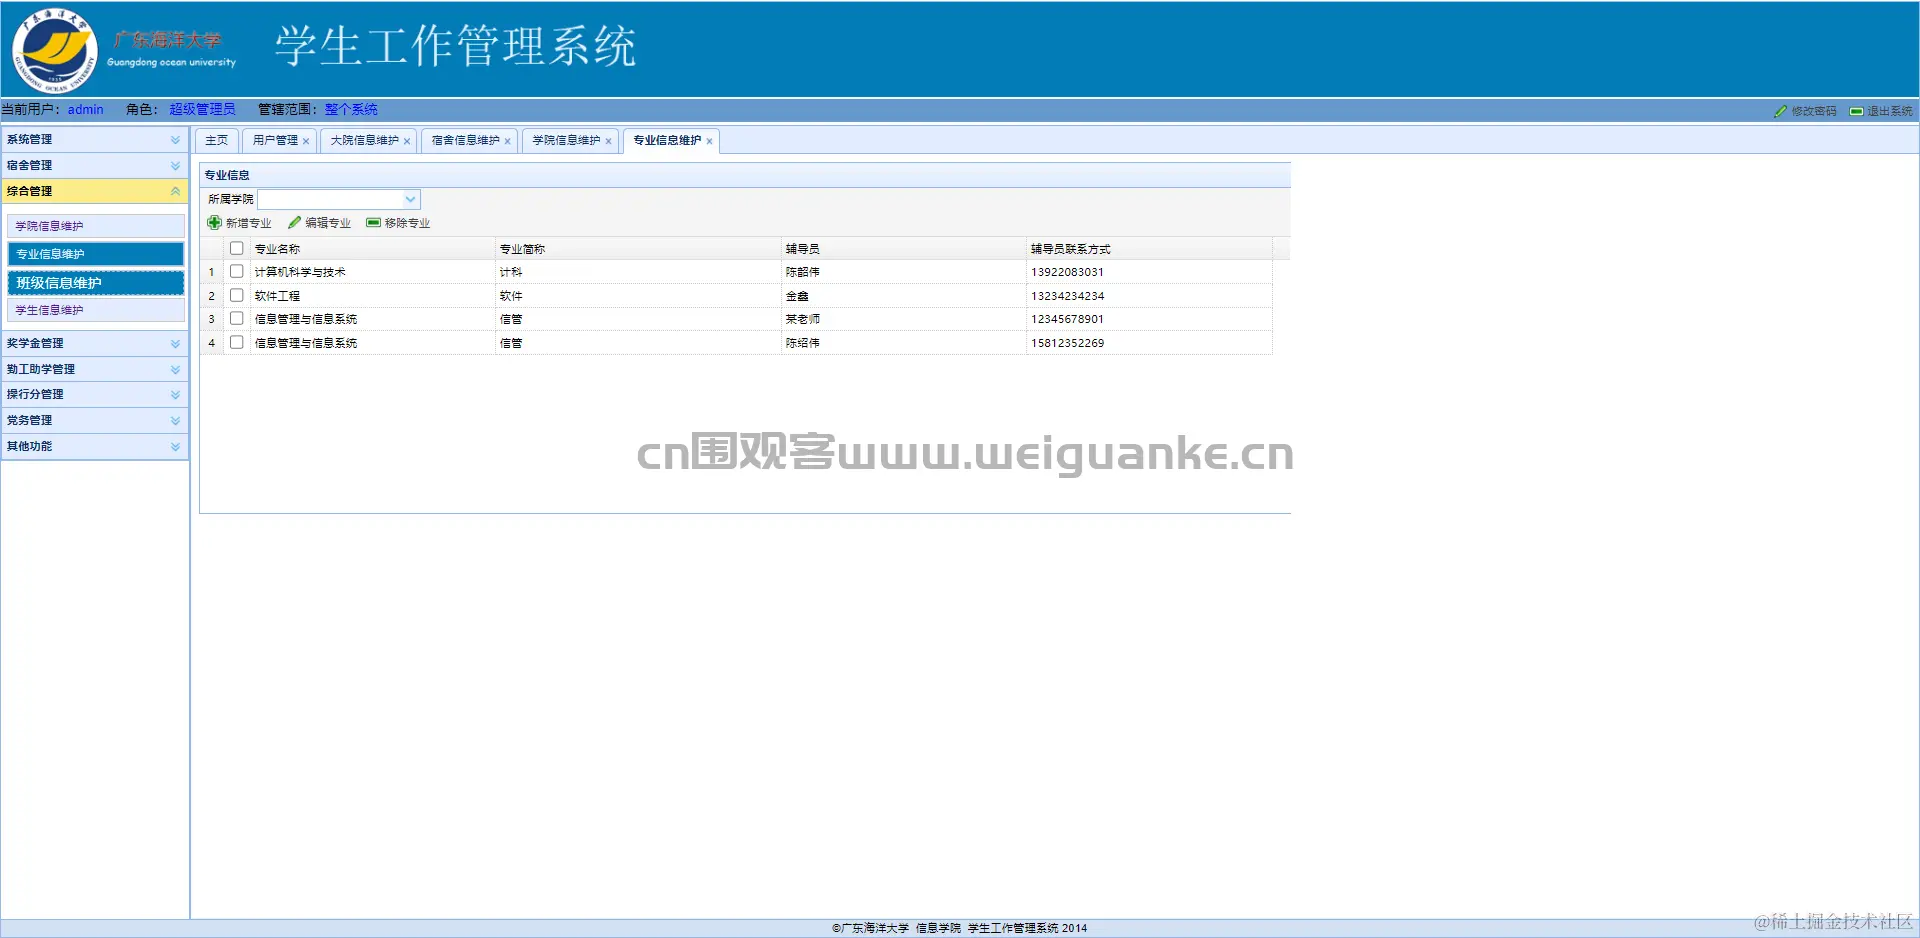Expand the 党务管理 panel chevron
The width and height of the screenshot is (1920, 938).
click(x=175, y=420)
